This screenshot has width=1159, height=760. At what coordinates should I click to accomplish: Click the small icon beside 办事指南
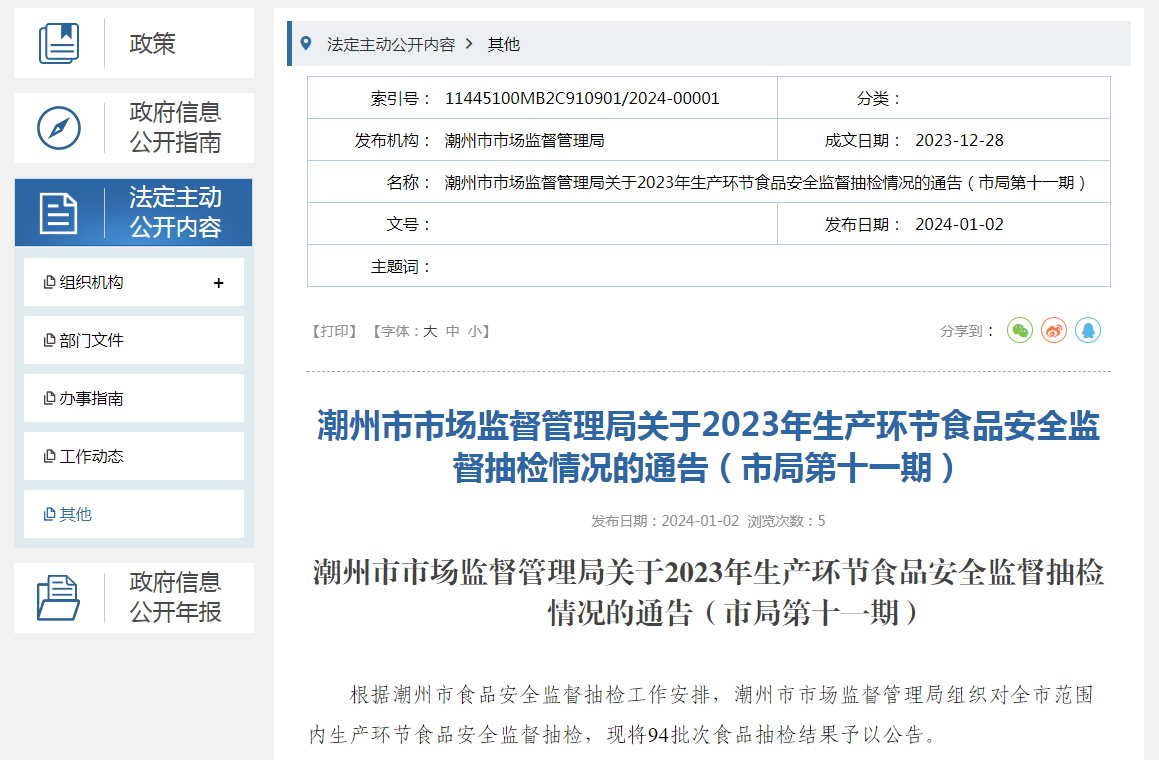50,398
